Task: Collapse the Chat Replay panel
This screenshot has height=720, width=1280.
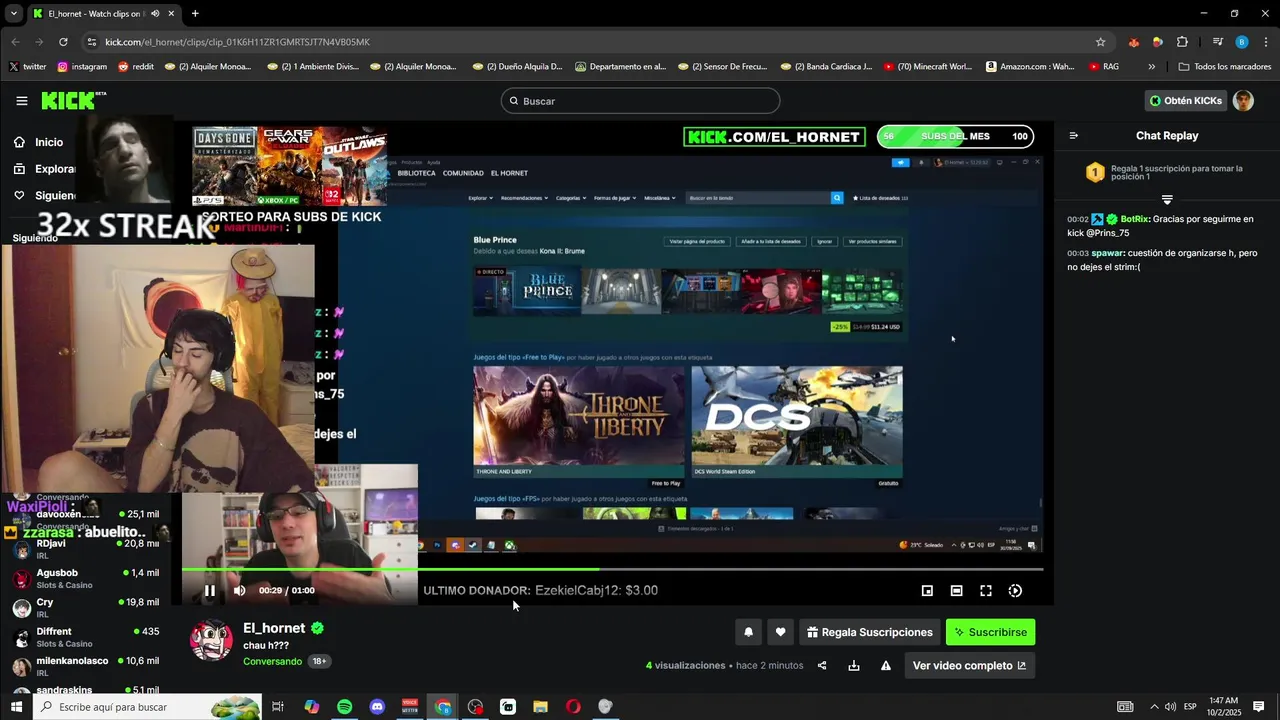Action: tap(1074, 136)
